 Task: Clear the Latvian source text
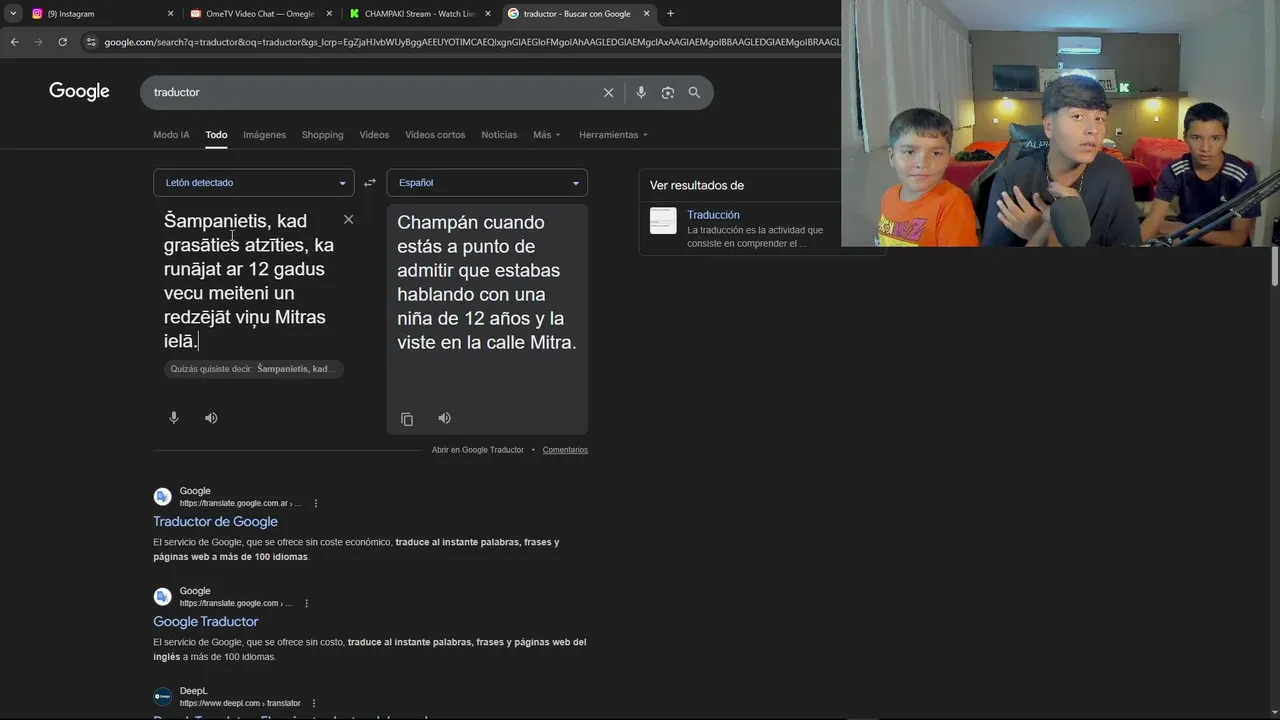pos(348,219)
